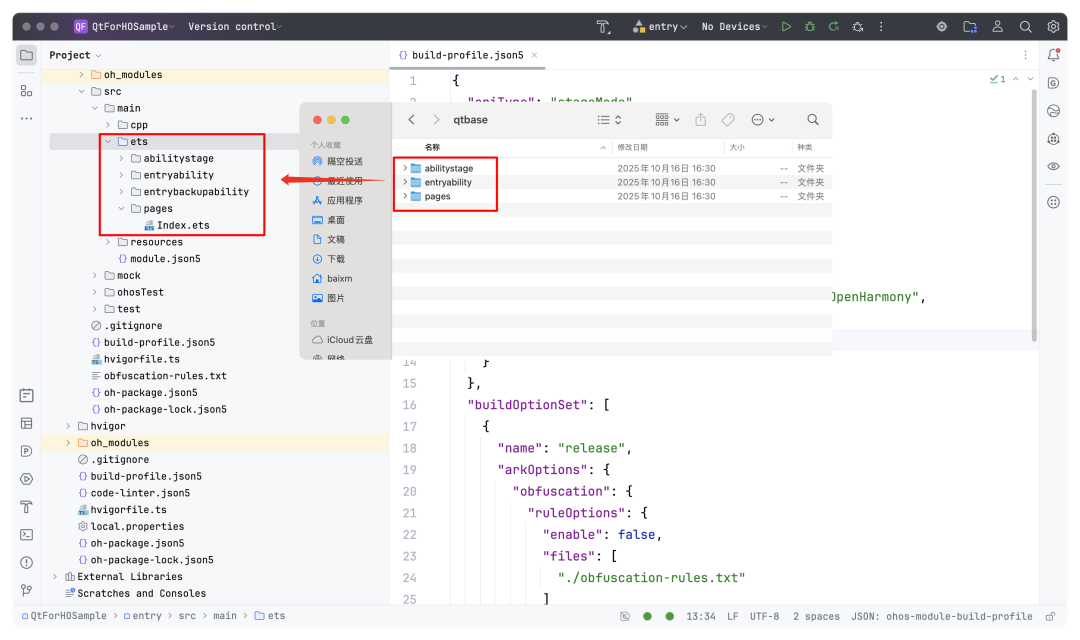
Task: Open the Version control dropdown
Action: pos(236,27)
